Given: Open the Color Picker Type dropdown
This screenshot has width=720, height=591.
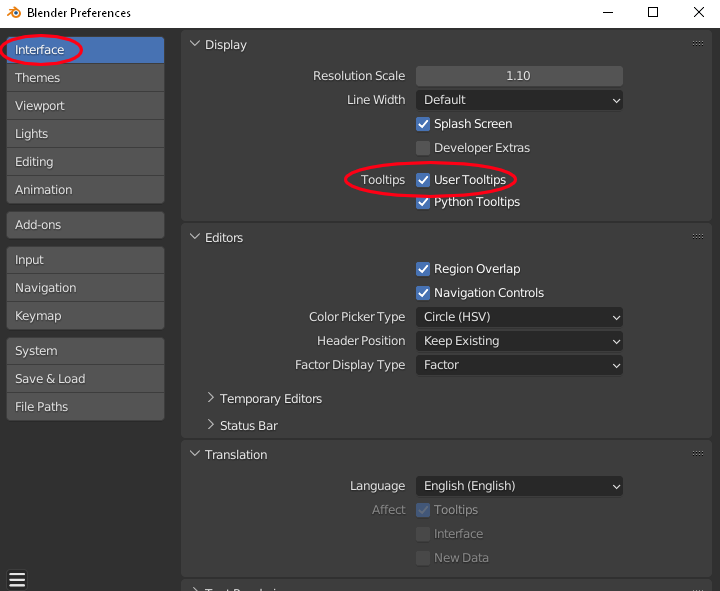Looking at the screenshot, I should pos(519,317).
